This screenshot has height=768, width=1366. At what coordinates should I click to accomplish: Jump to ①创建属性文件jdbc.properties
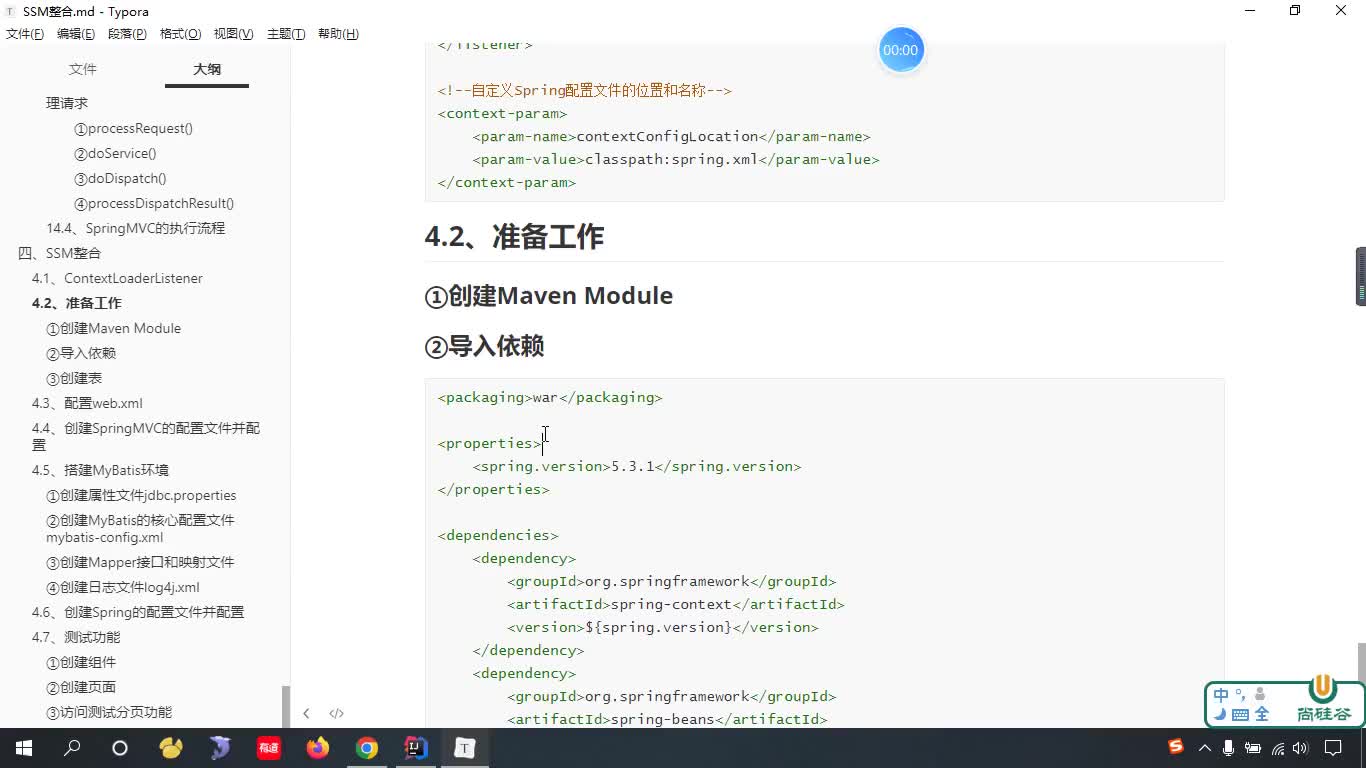click(141, 495)
